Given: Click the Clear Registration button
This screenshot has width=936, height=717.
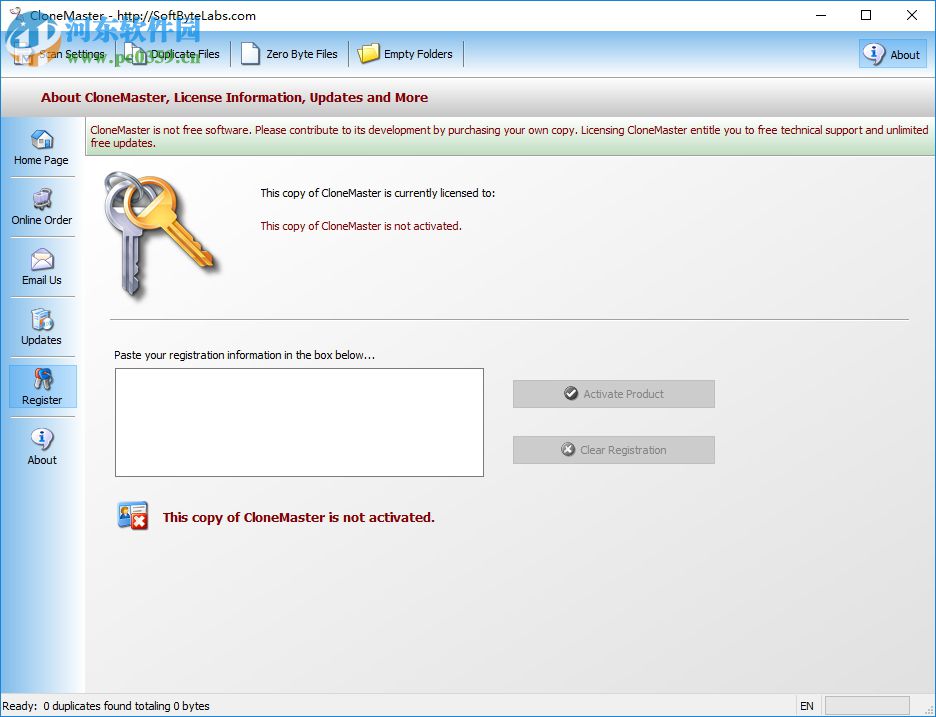Looking at the screenshot, I should [x=614, y=450].
